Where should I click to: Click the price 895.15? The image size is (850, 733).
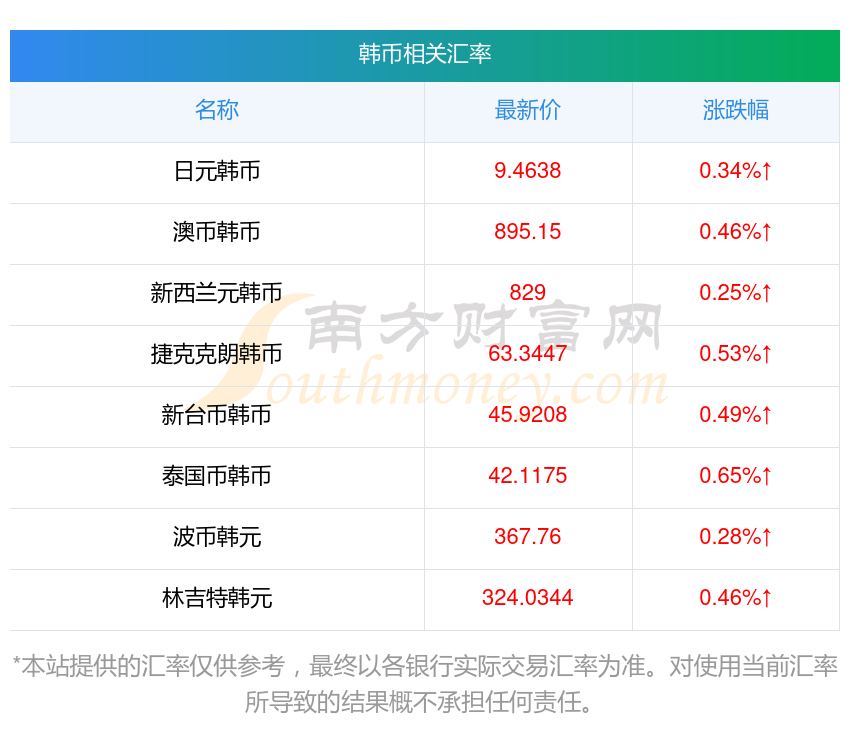tap(527, 232)
